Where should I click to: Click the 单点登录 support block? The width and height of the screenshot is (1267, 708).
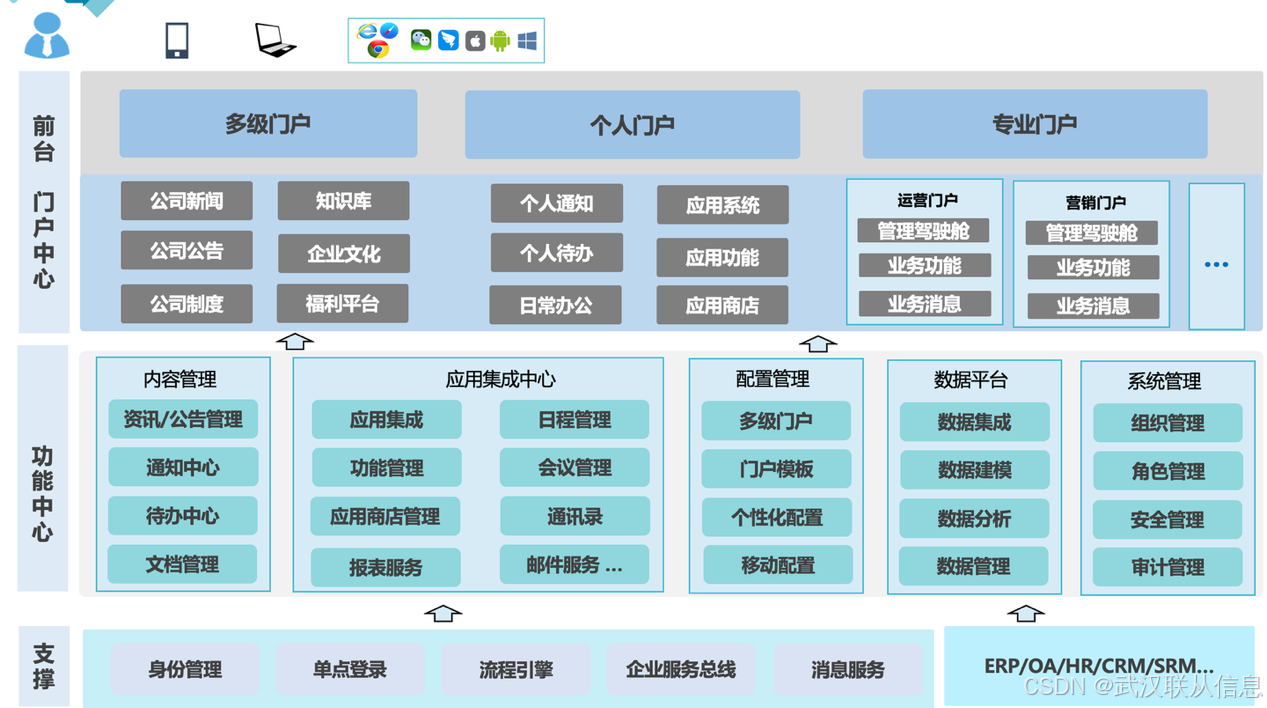coord(350,669)
